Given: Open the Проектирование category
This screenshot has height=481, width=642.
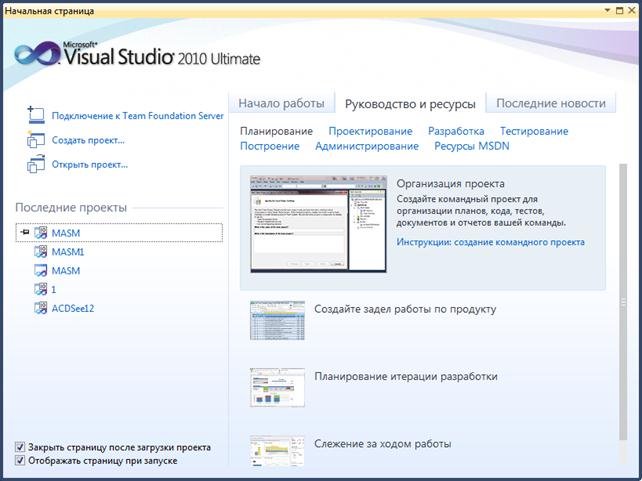Looking at the screenshot, I should point(370,131).
